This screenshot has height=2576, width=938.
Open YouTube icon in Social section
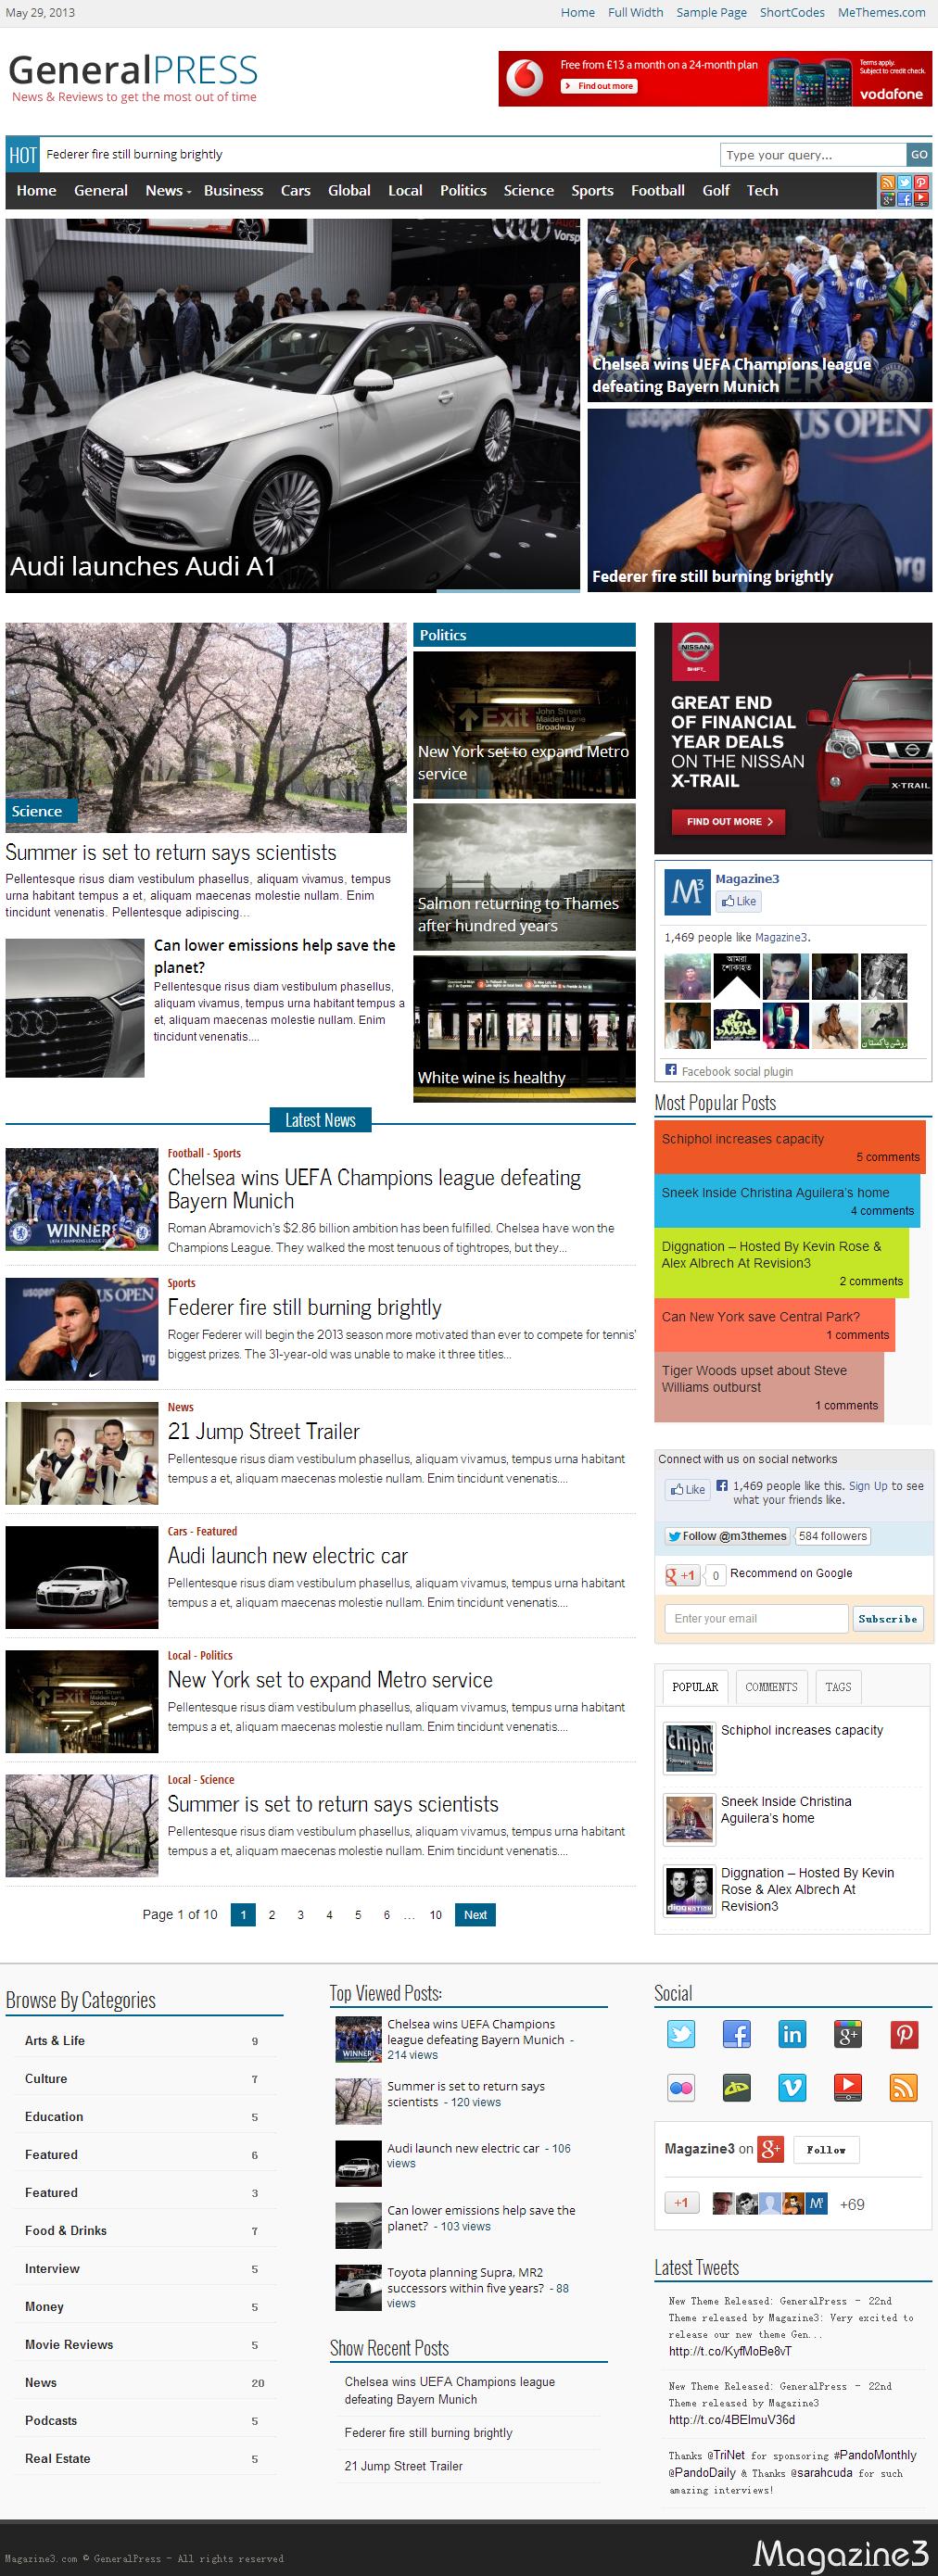(848, 2088)
